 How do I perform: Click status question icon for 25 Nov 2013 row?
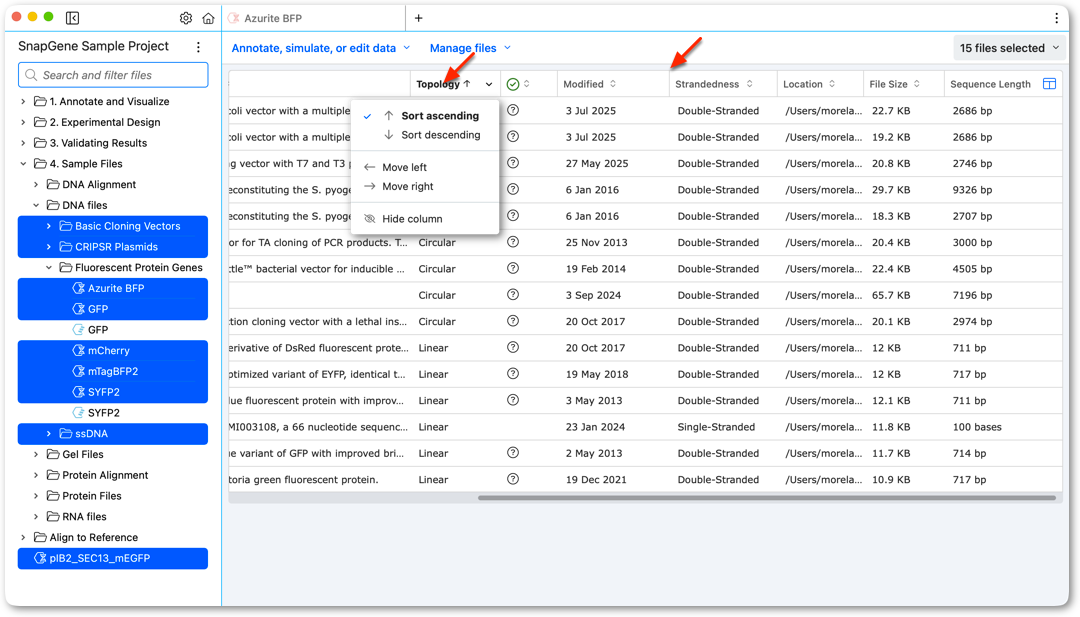(x=512, y=242)
